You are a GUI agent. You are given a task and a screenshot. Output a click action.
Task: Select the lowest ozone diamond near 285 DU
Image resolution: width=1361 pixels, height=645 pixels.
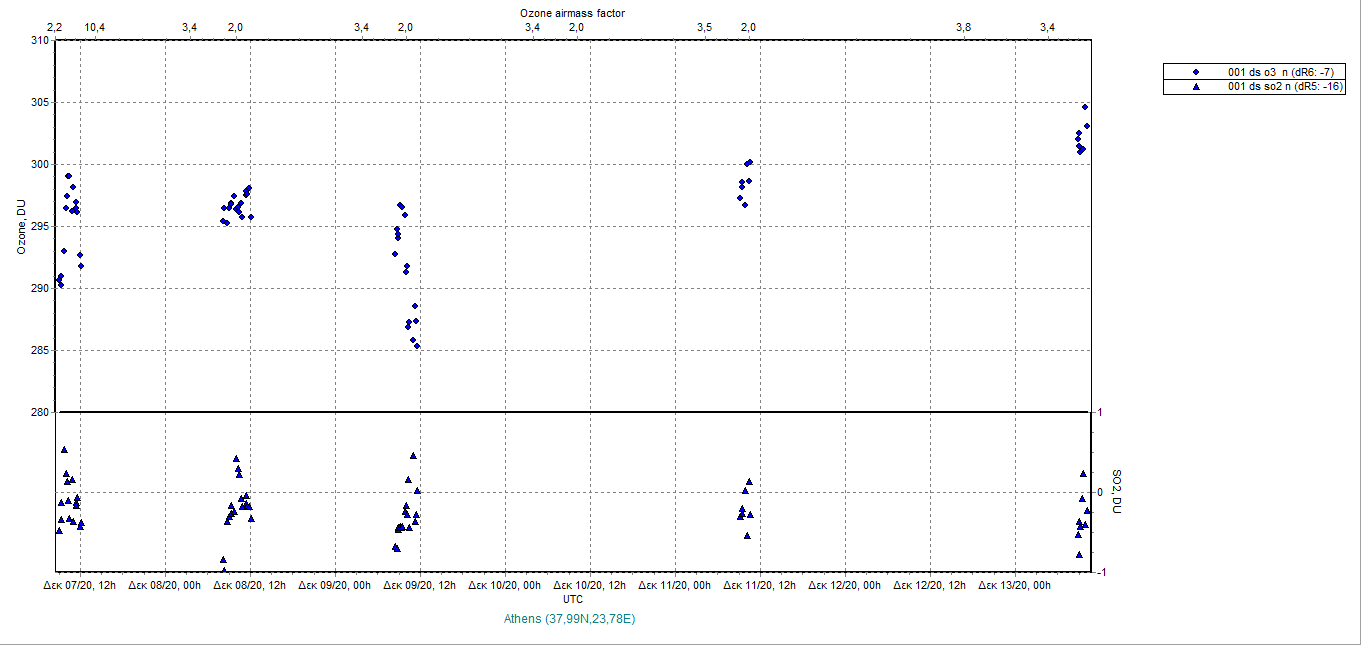(x=417, y=346)
